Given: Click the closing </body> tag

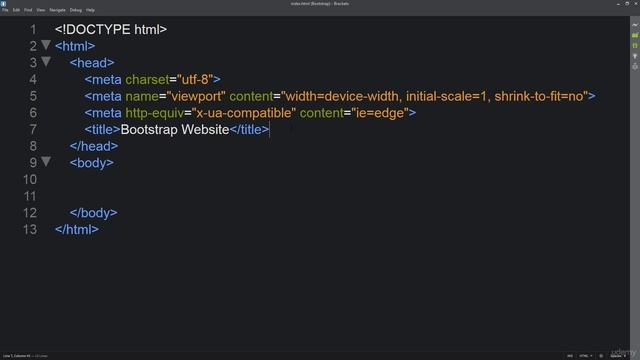Looking at the screenshot, I should (93, 213).
